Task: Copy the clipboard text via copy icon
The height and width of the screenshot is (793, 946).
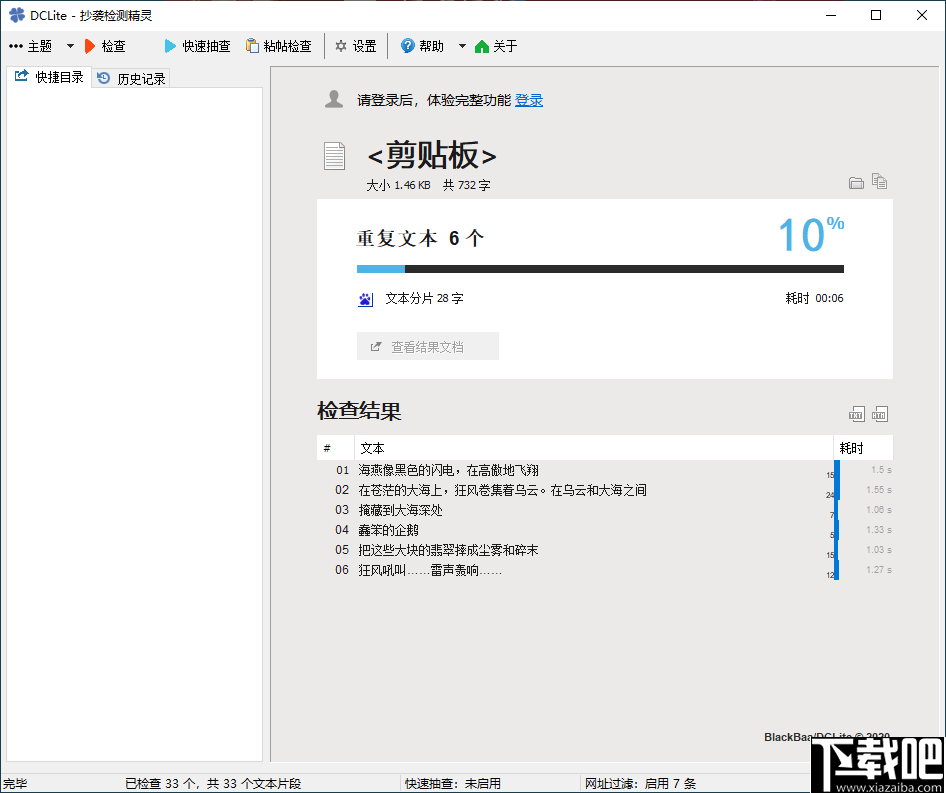Action: click(880, 182)
